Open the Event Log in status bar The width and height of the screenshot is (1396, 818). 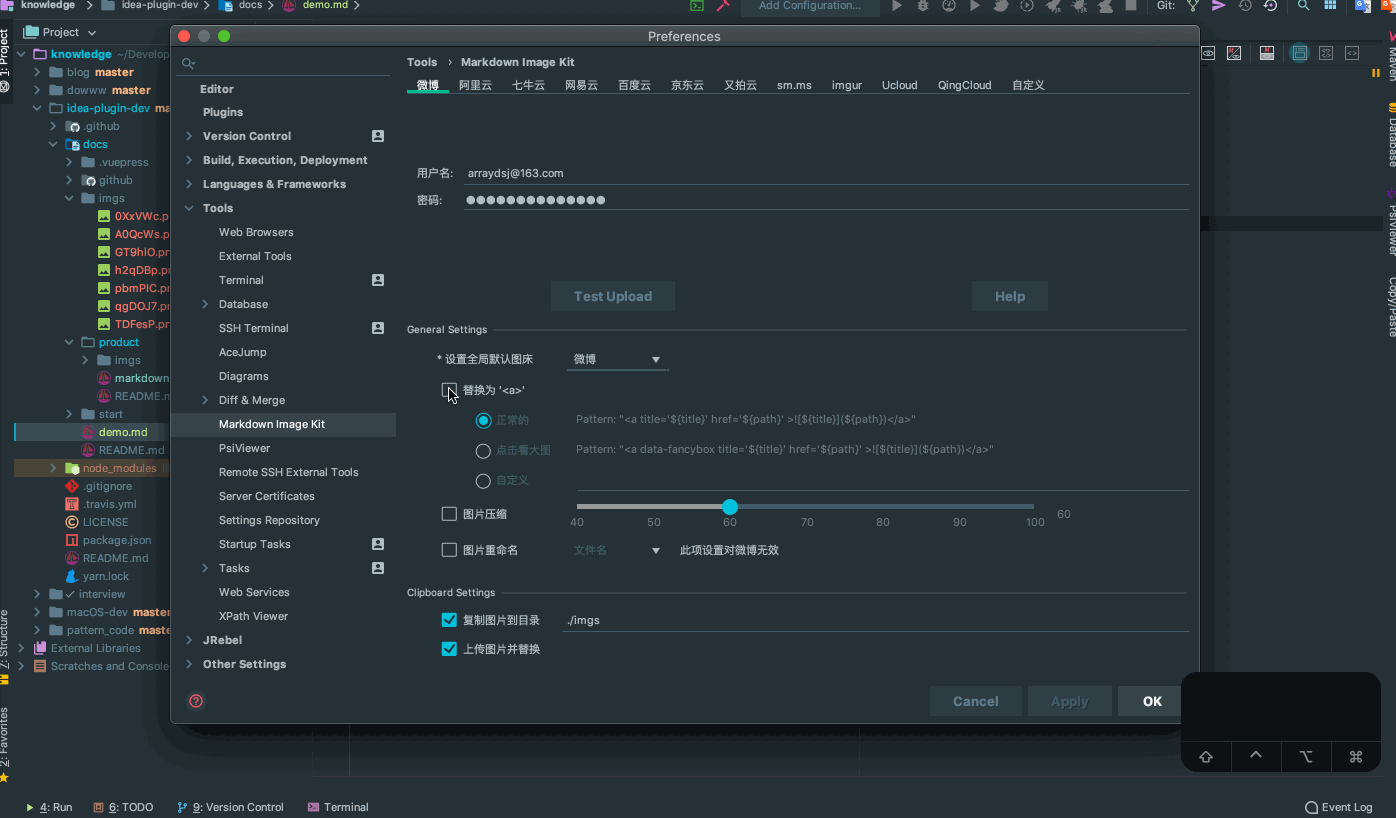tap(1338, 807)
